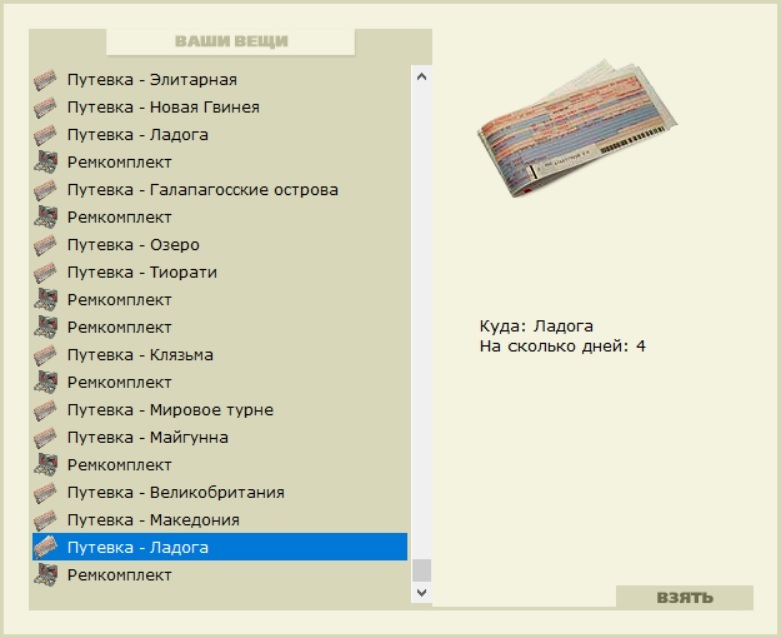Click ticket icon beside Путевка - Мировое турне
The image size is (781, 638).
(x=45, y=410)
